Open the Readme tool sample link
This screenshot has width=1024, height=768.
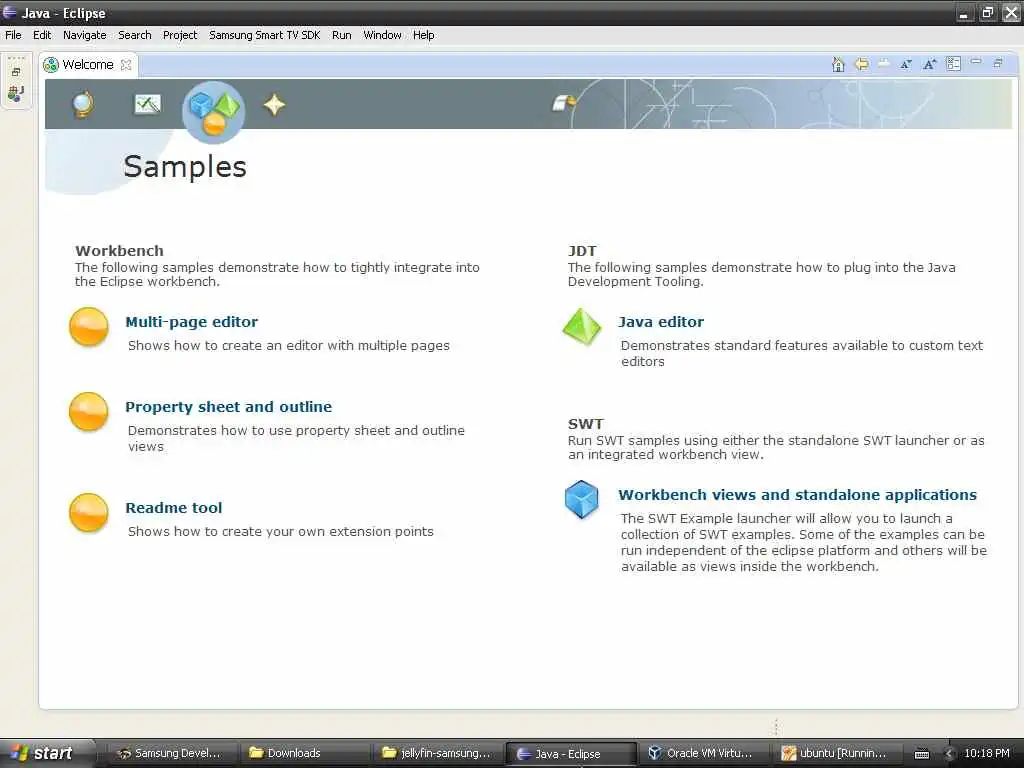(174, 507)
